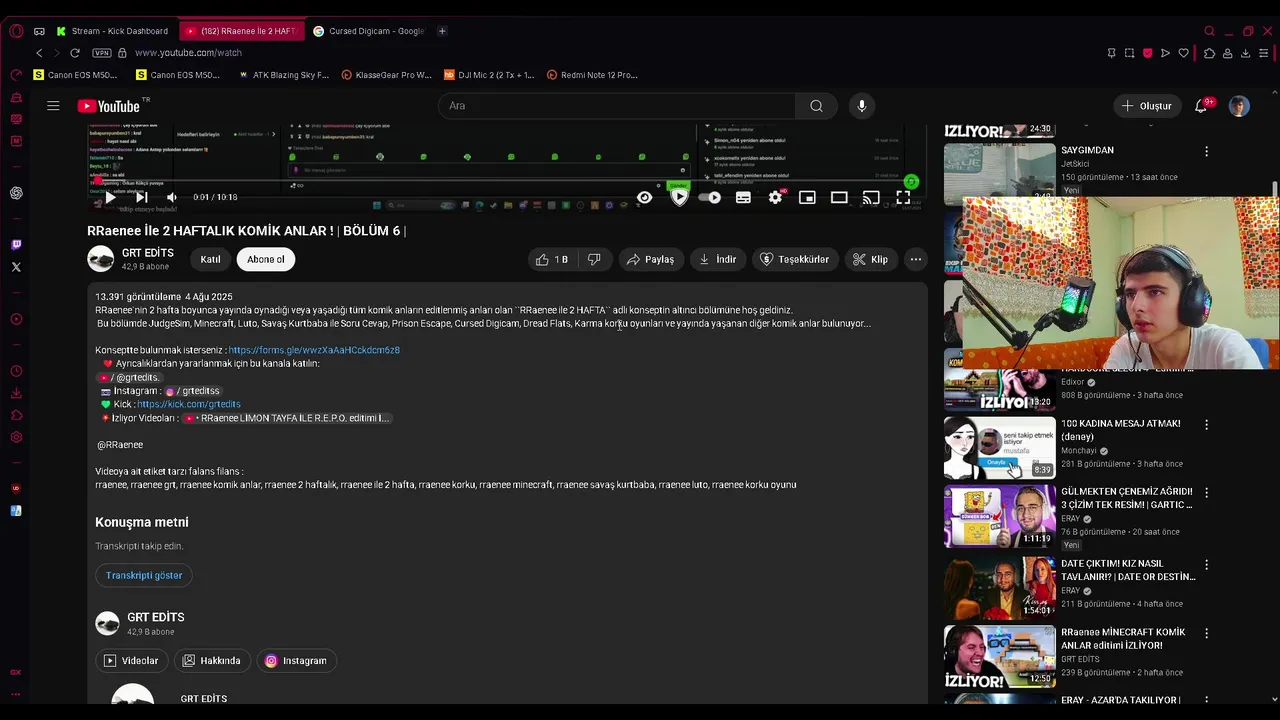This screenshot has height=720, width=1280.
Task: Open options for DATE ÇIKTIM video
Action: pos(1206,565)
